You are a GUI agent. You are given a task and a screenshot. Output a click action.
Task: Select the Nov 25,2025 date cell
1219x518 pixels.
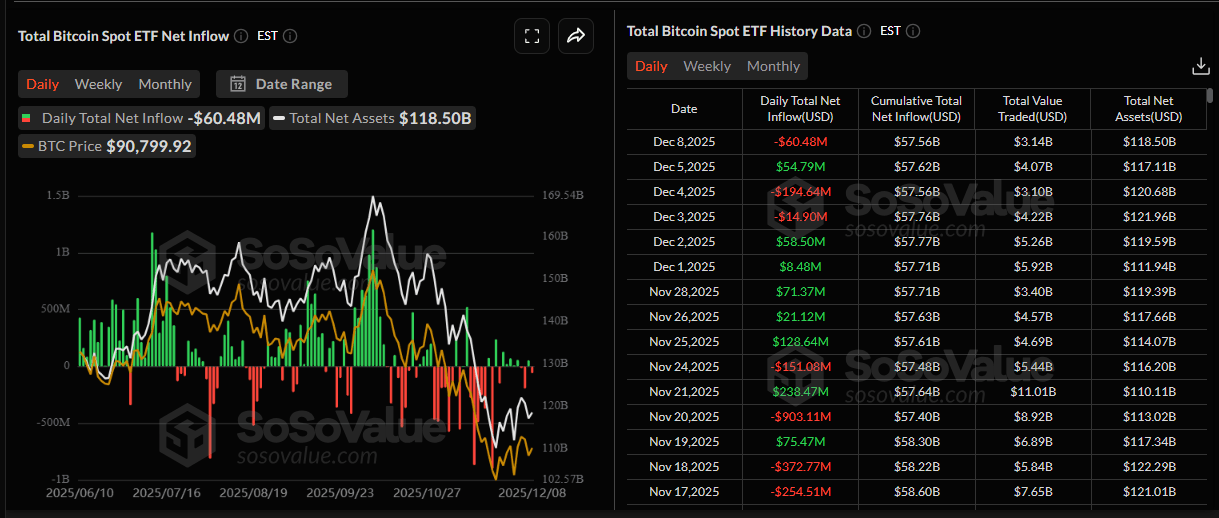point(684,342)
